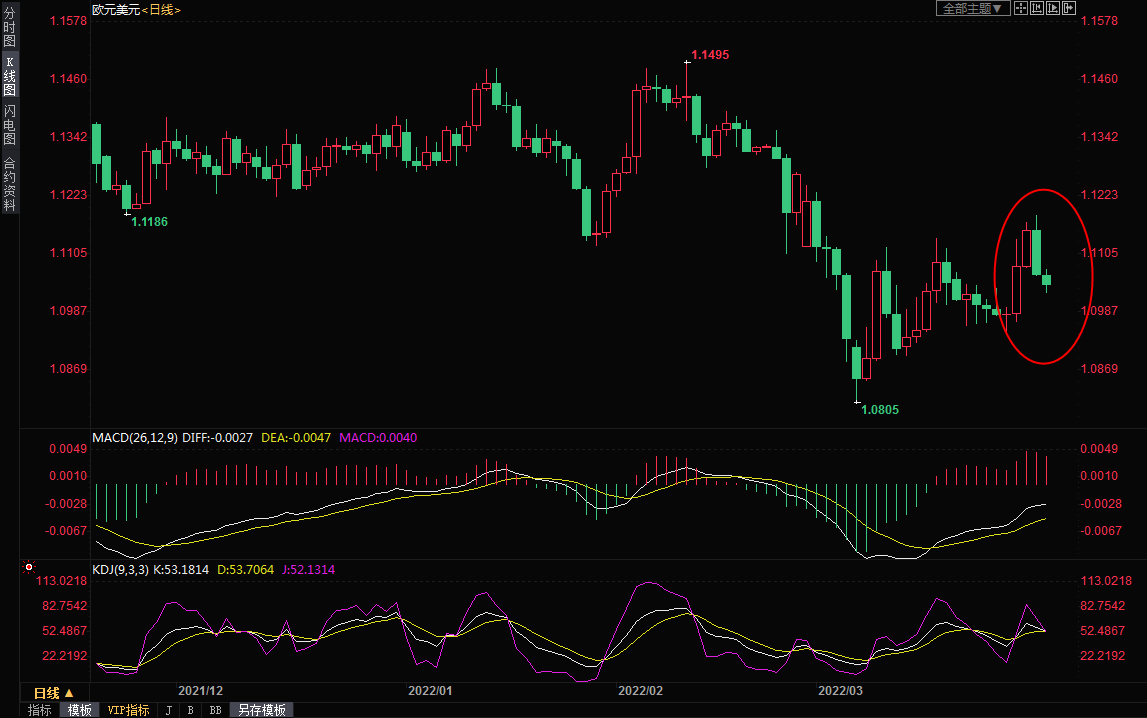Select the 指标 bottom tab
This screenshot has height=718, width=1147.
(x=40, y=710)
